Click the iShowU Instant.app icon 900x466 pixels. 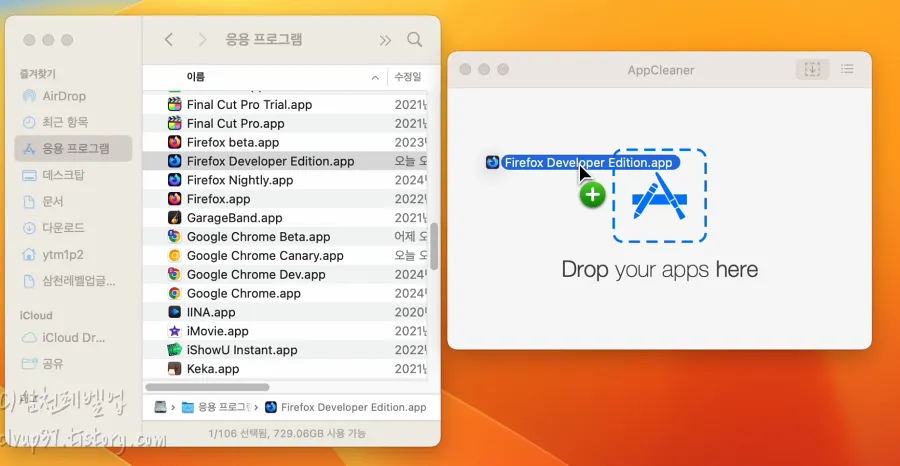(x=174, y=350)
